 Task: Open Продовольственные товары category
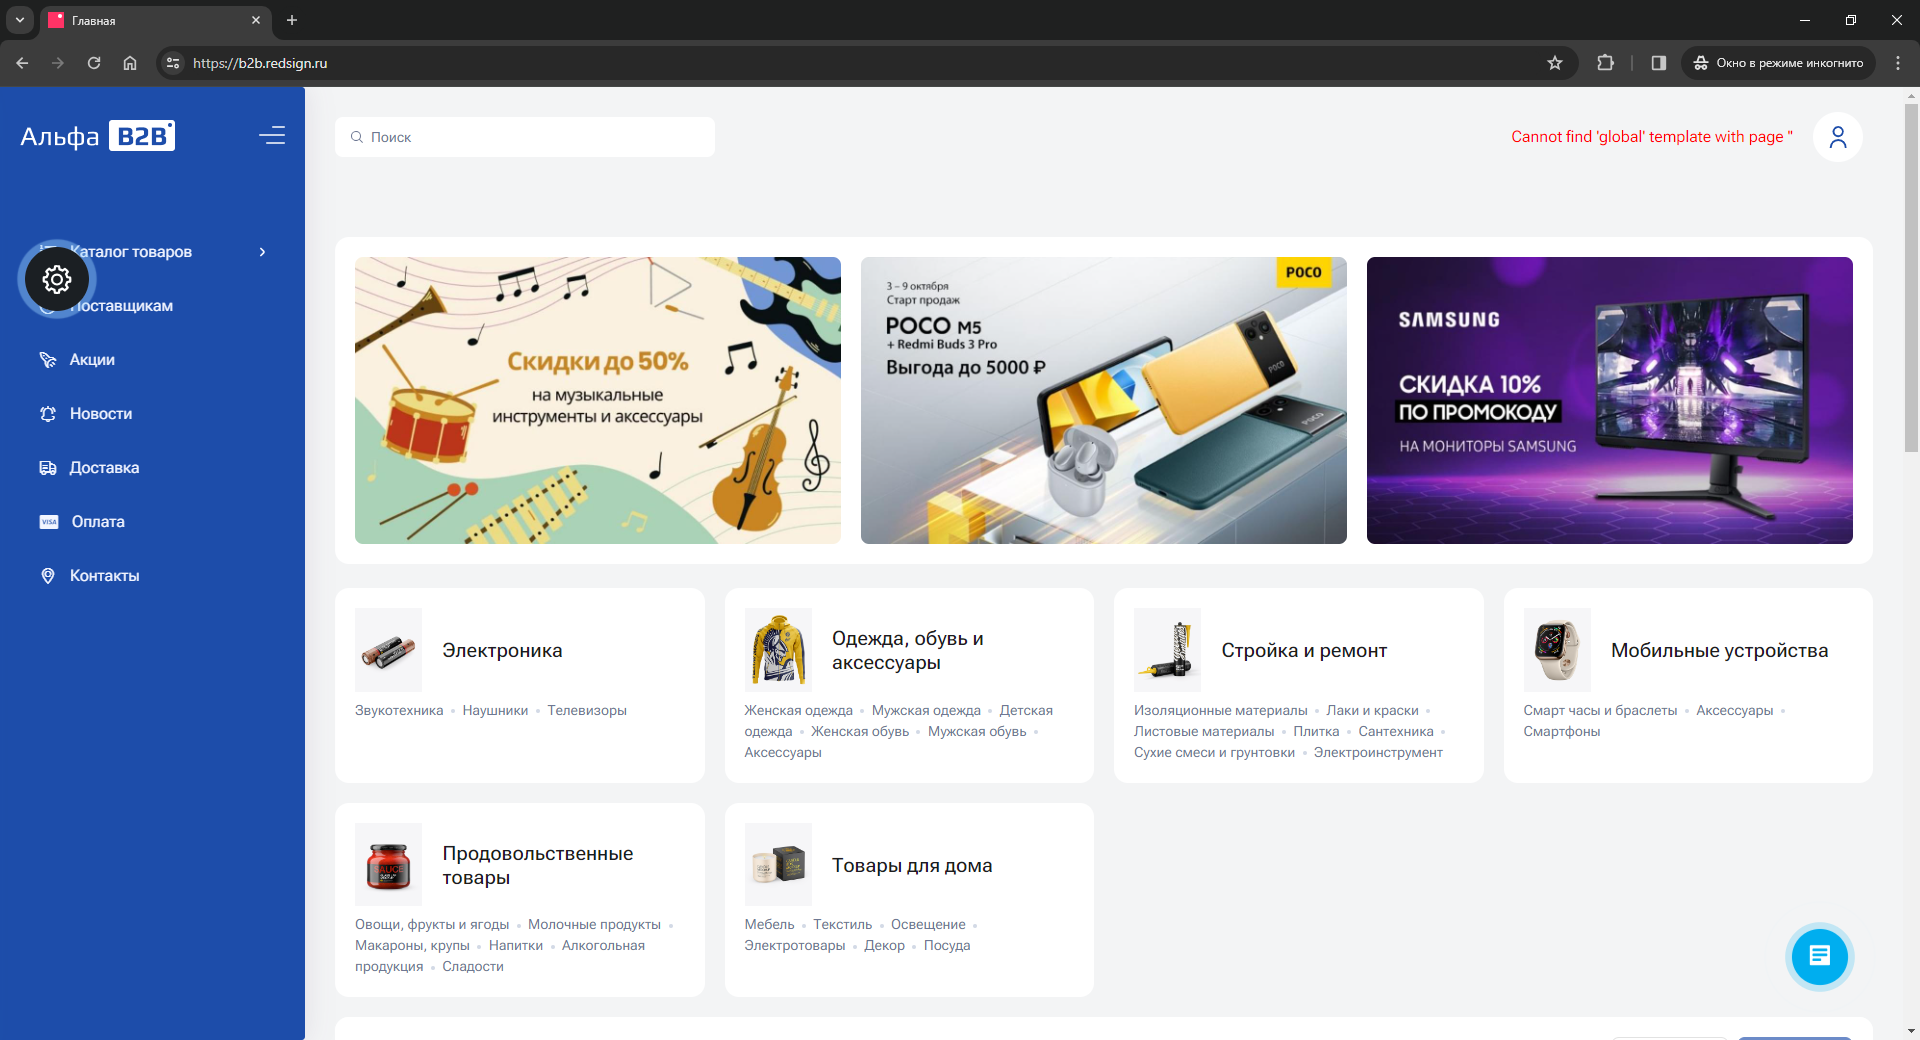click(x=538, y=866)
